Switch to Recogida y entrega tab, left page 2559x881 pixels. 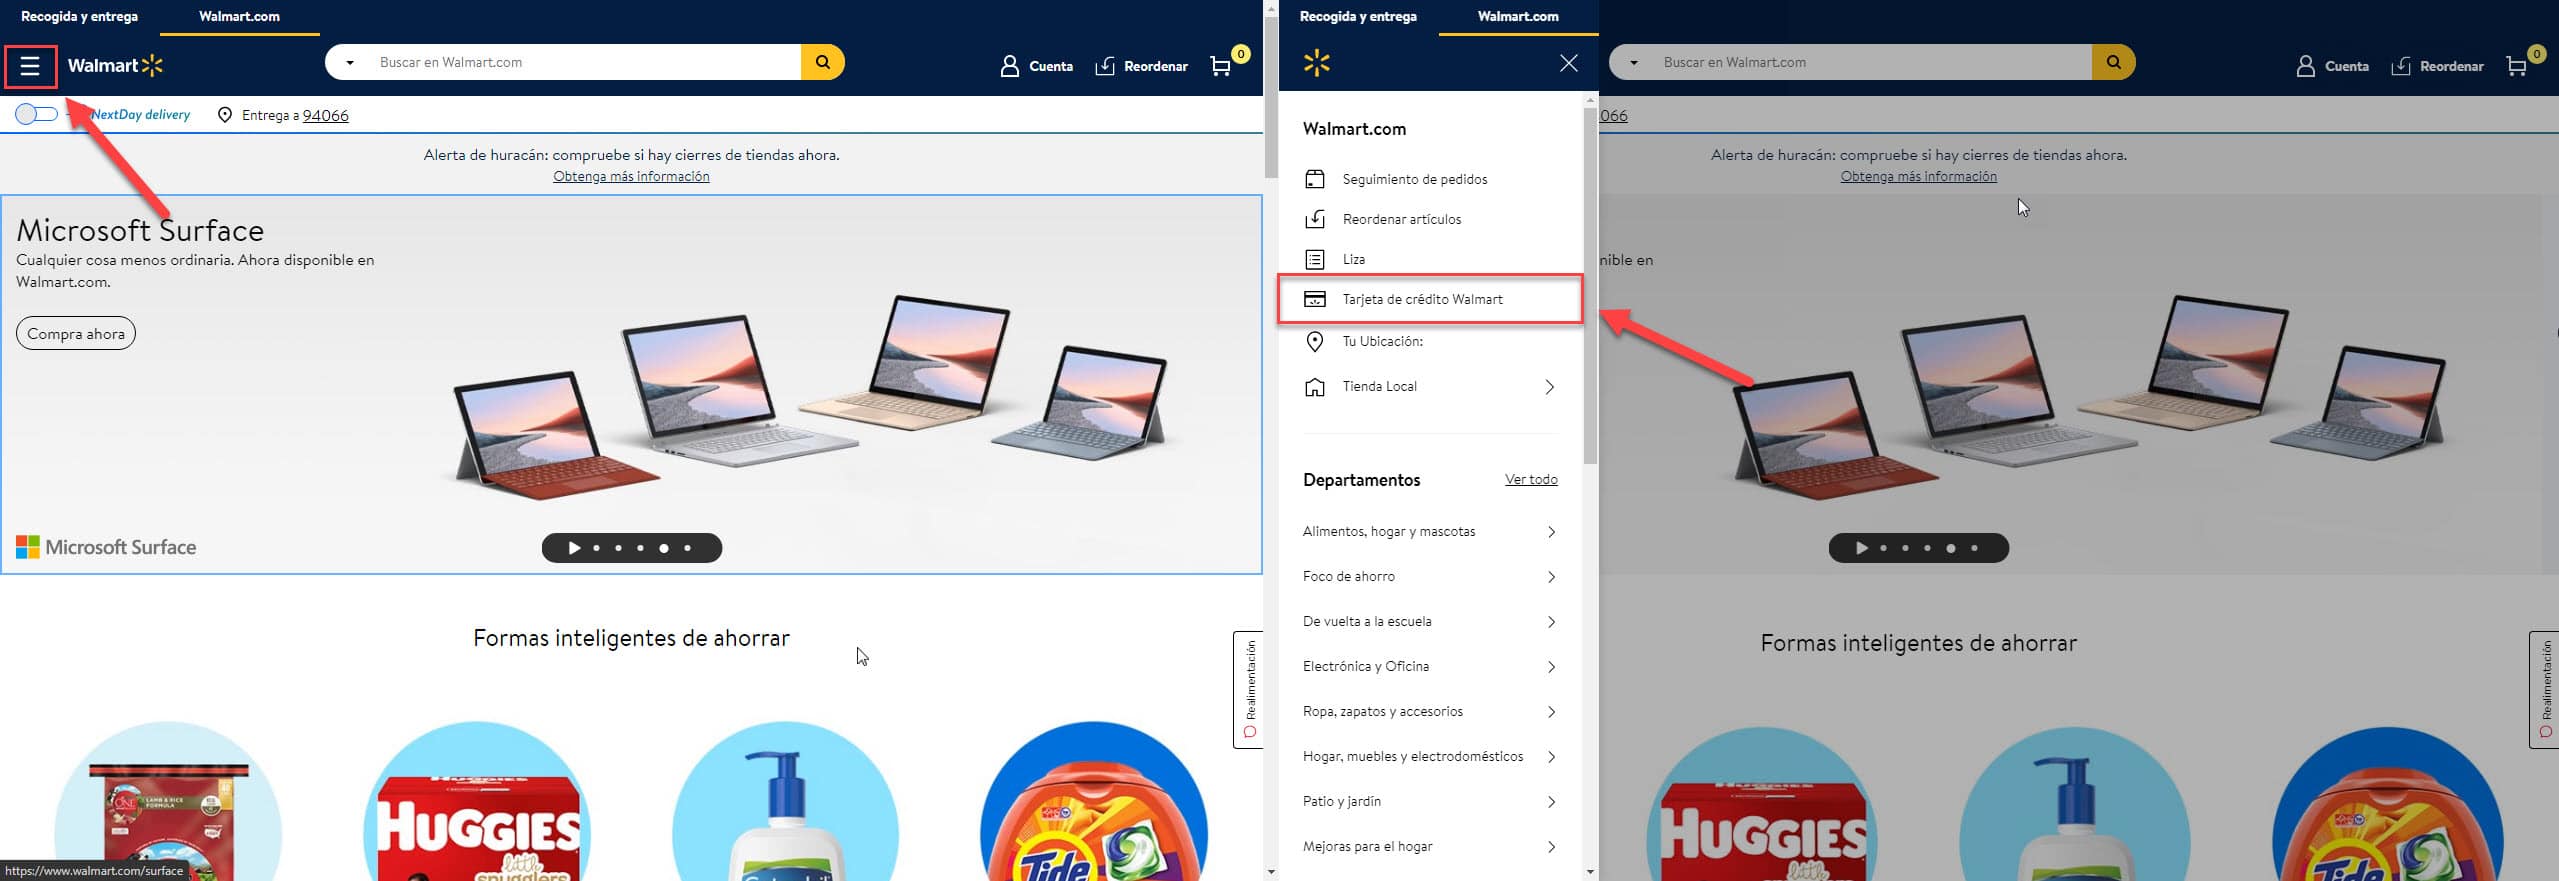[x=79, y=17]
